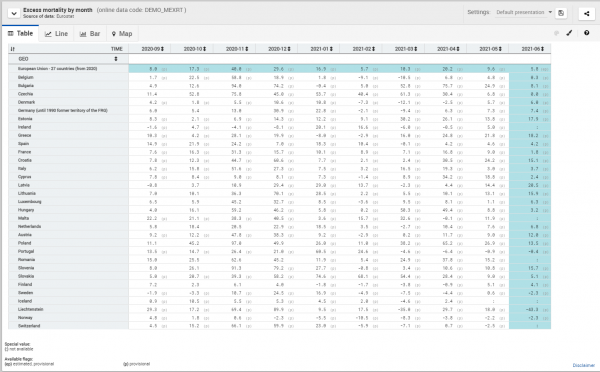Select the Malta row label
Viewport: 600px width, 372px height.
(23, 218)
